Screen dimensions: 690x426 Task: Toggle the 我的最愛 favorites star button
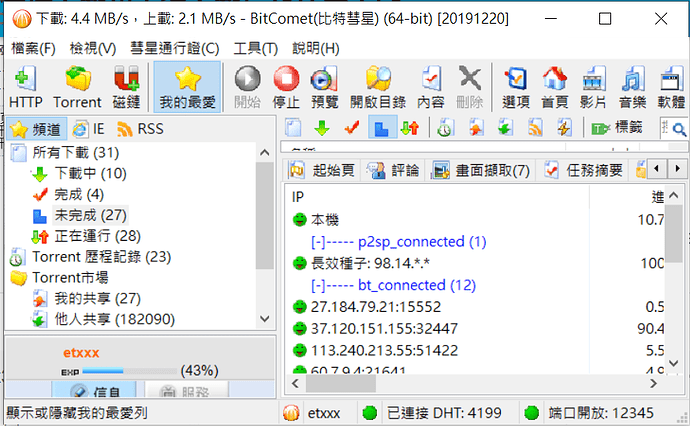(187, 87)
